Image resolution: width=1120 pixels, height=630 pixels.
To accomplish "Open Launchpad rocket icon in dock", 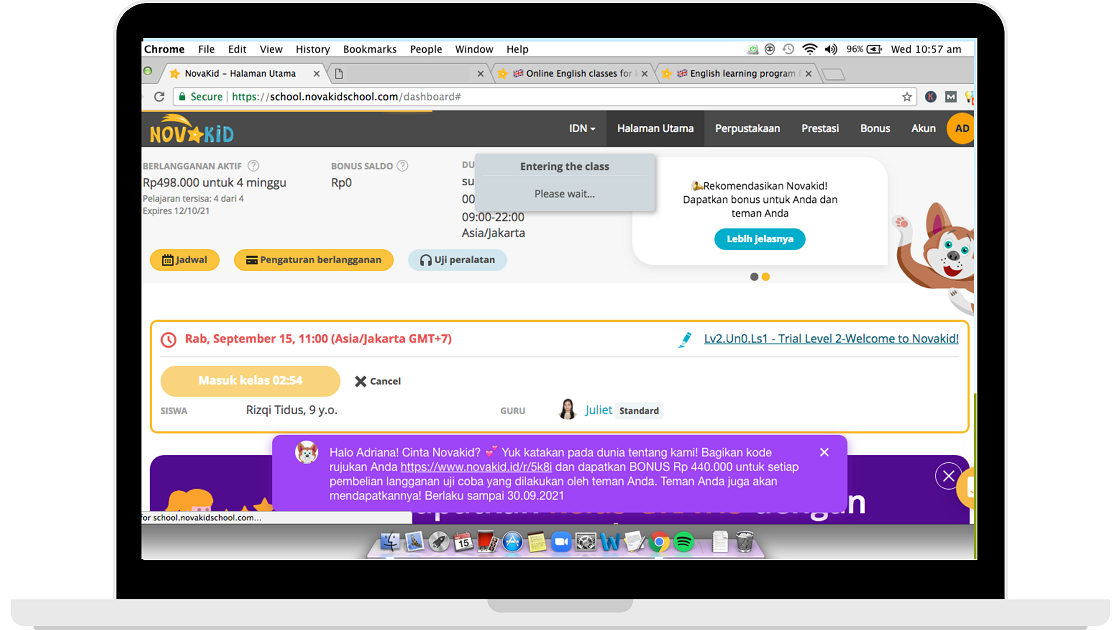I will [x=439, y=542].
